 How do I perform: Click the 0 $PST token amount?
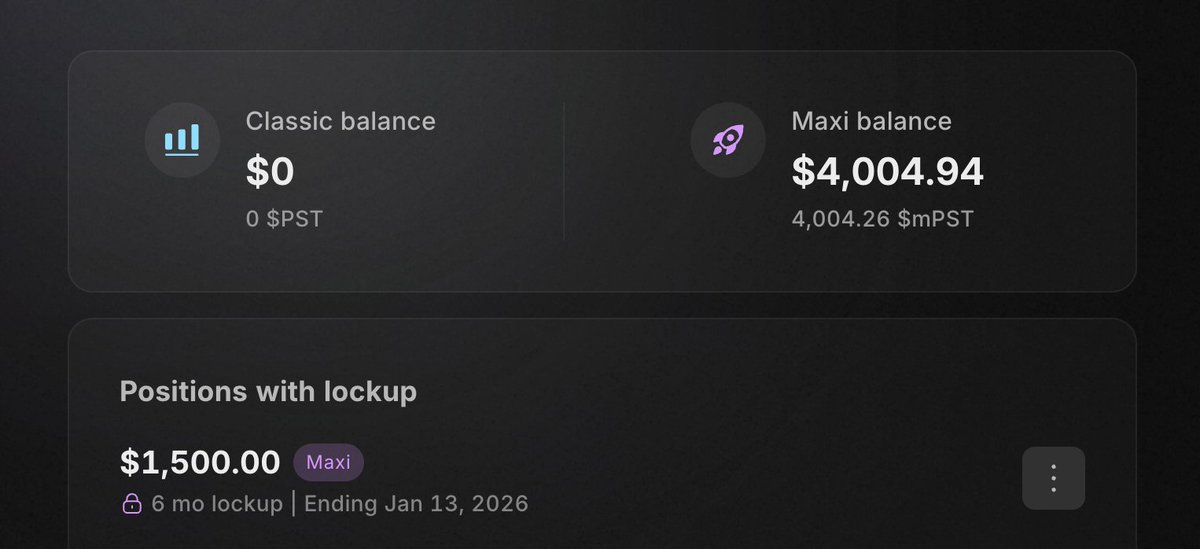(285, 218)
